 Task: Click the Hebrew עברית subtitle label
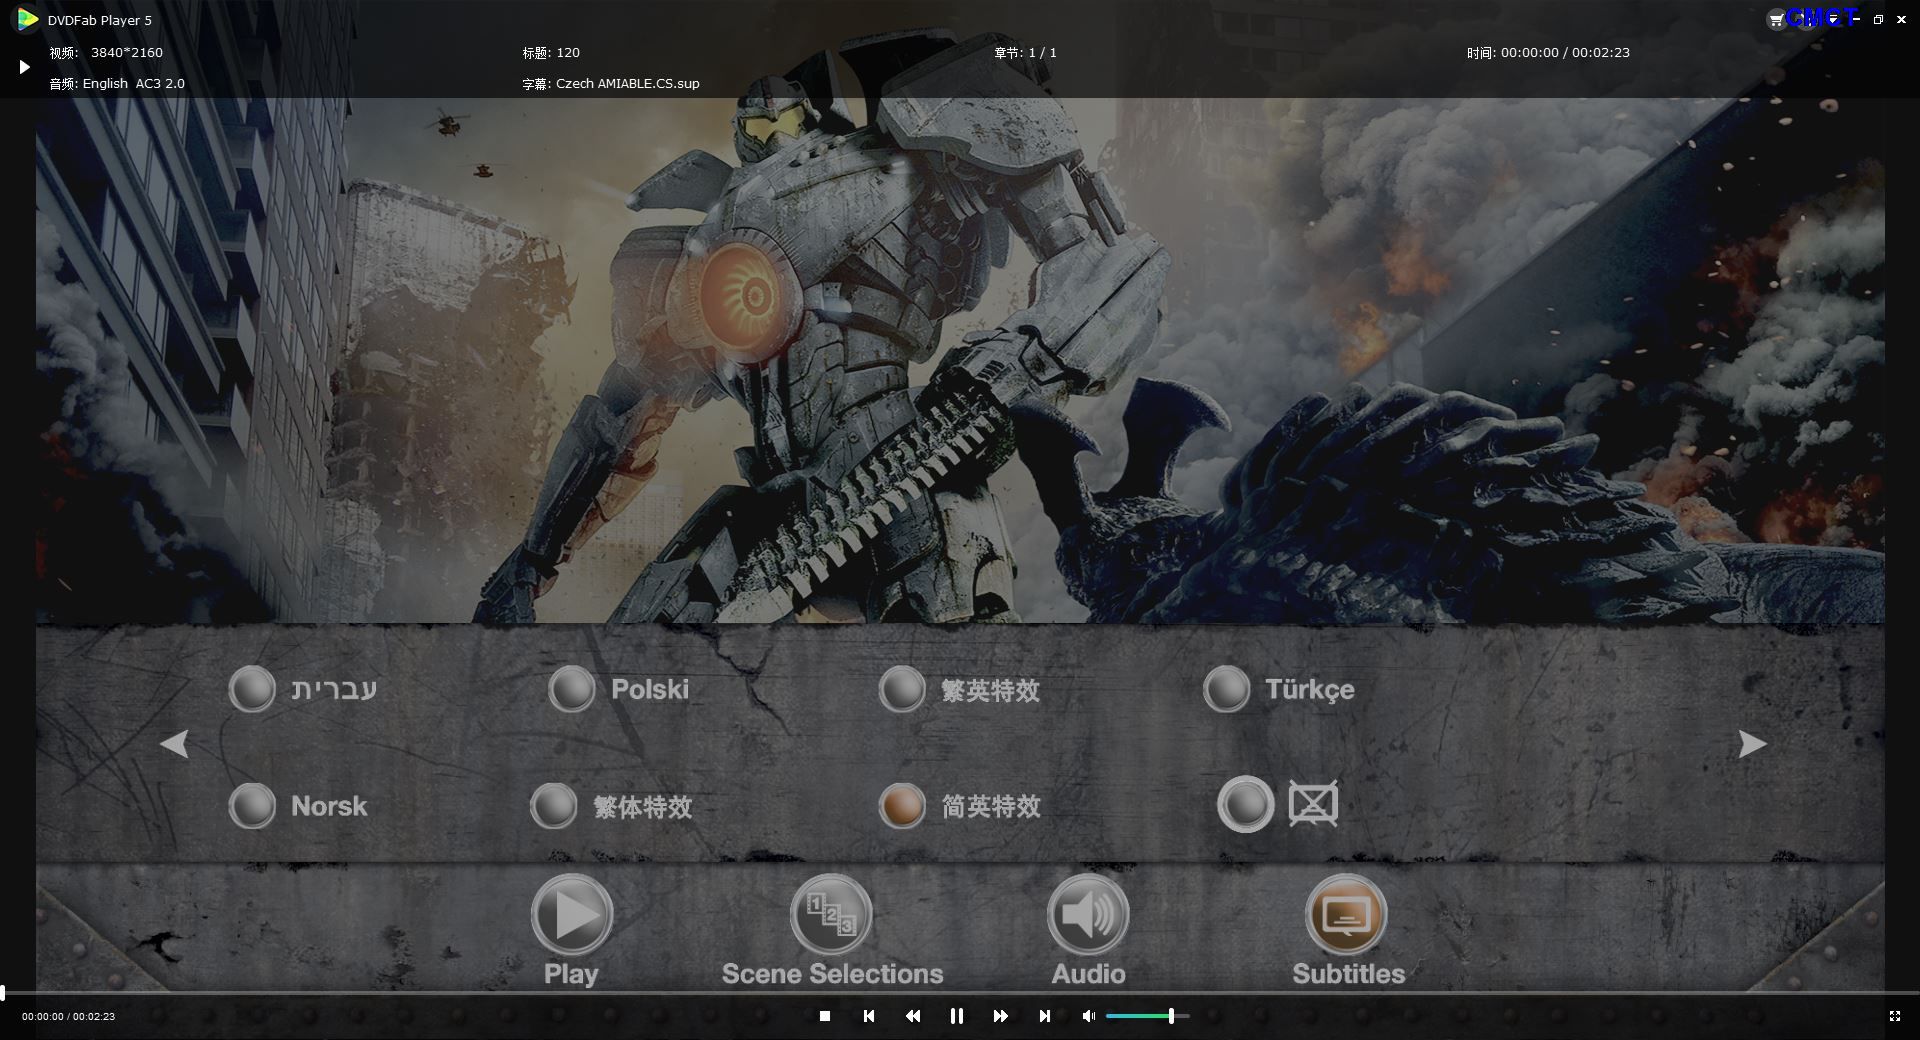click(x=334, y=689)
